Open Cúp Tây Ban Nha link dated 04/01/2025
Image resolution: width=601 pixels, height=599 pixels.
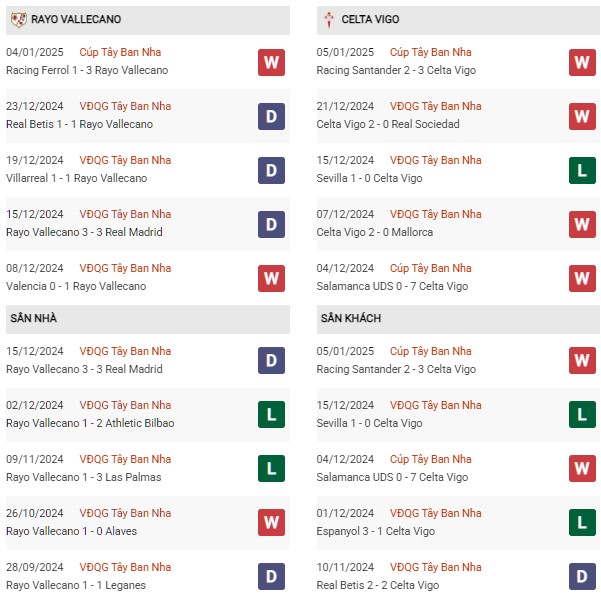[120, 52]
